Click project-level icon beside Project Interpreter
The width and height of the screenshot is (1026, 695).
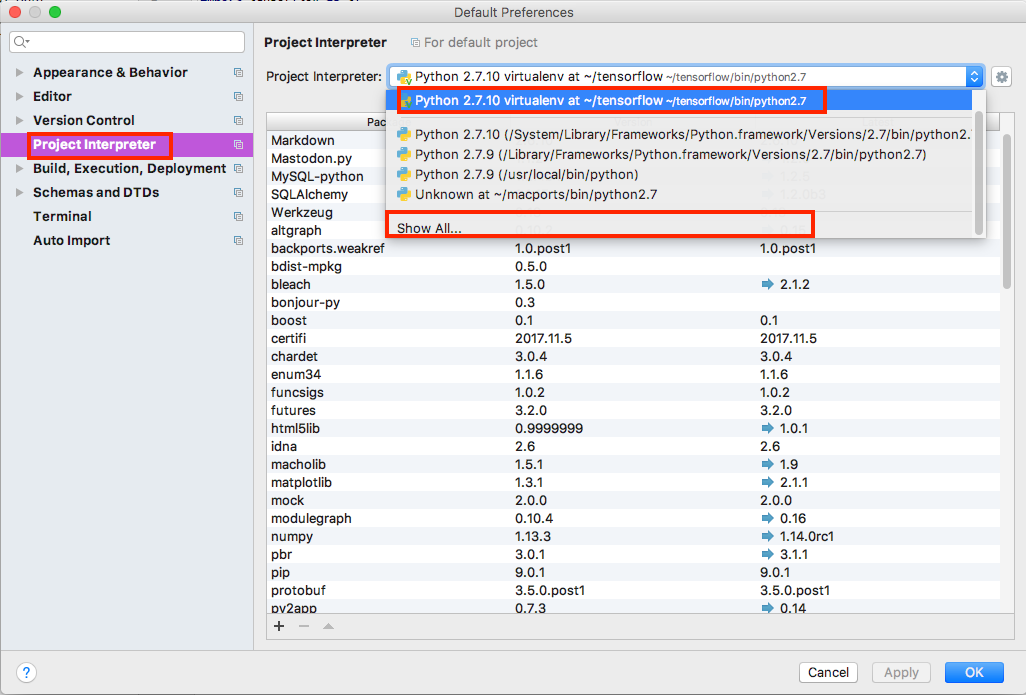(x=238, y=145)
